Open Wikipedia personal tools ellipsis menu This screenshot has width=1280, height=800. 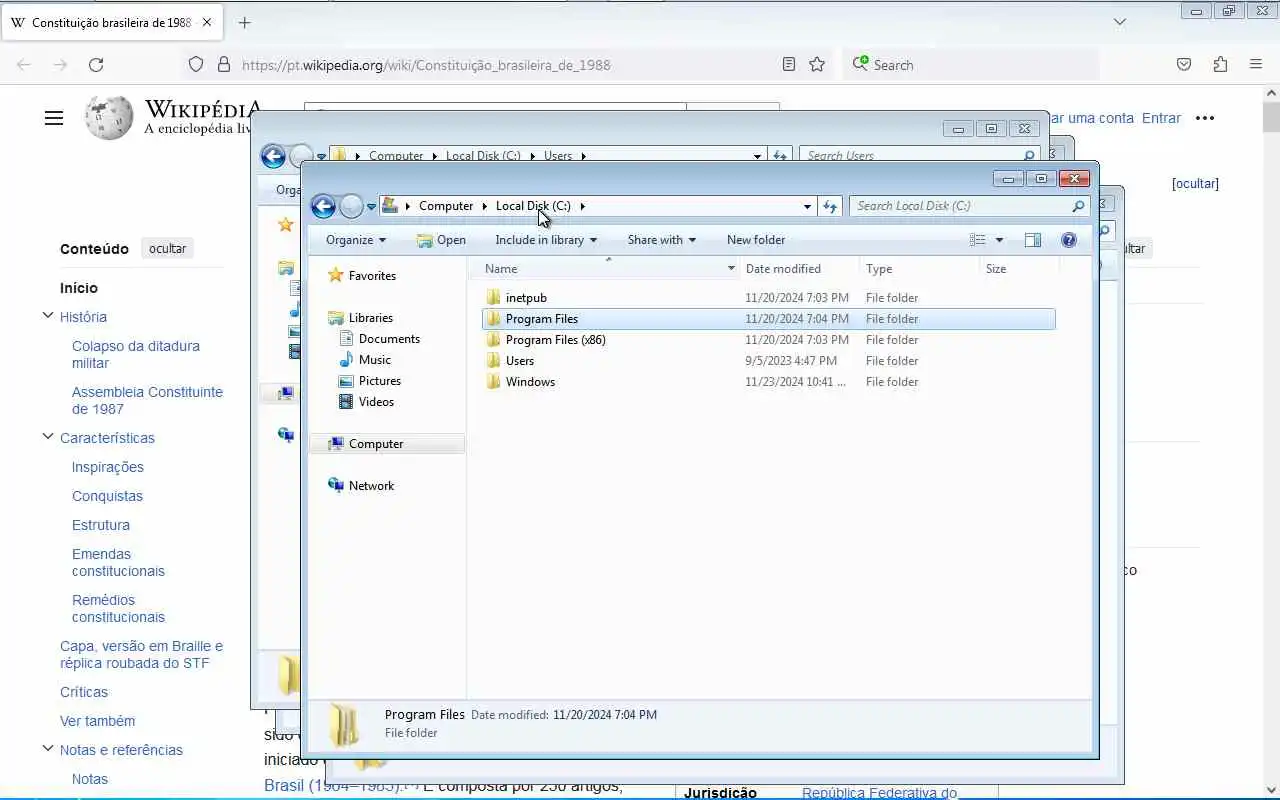(1205, 118)
